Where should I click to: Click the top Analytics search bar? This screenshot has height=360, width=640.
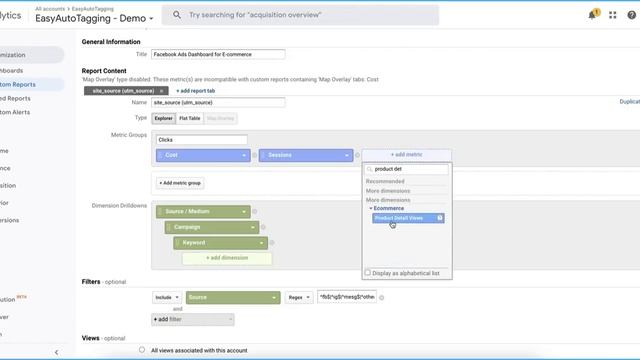pyautogui.click(x=300, y=15)
